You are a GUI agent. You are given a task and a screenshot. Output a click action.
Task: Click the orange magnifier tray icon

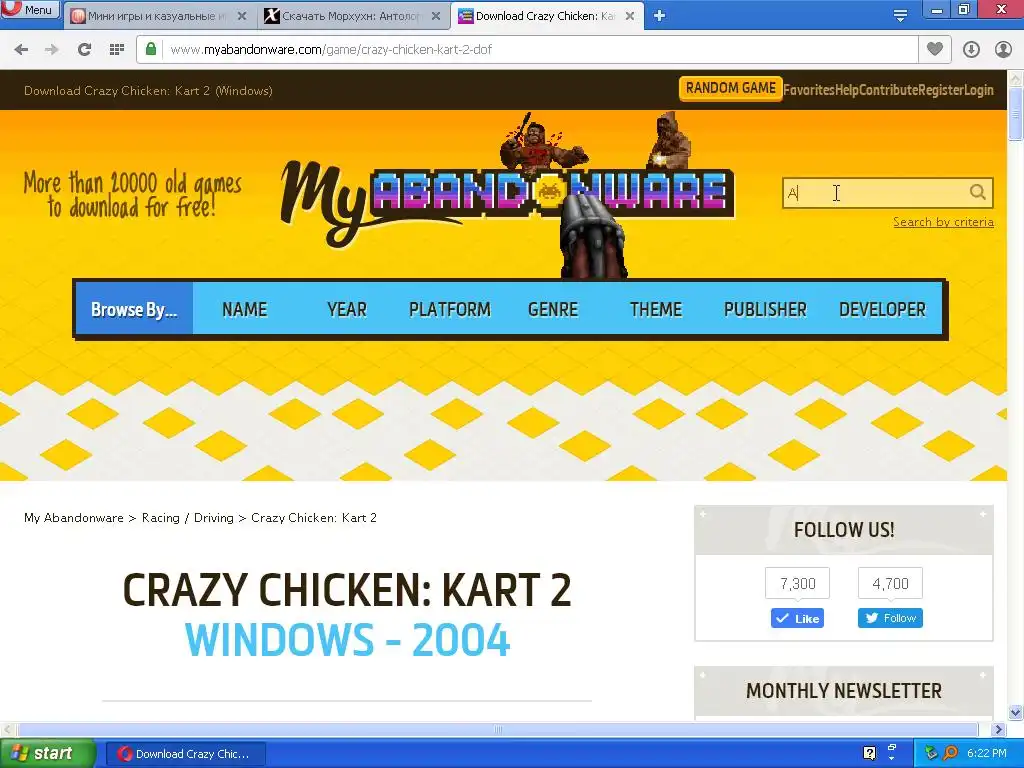point(950,754)
